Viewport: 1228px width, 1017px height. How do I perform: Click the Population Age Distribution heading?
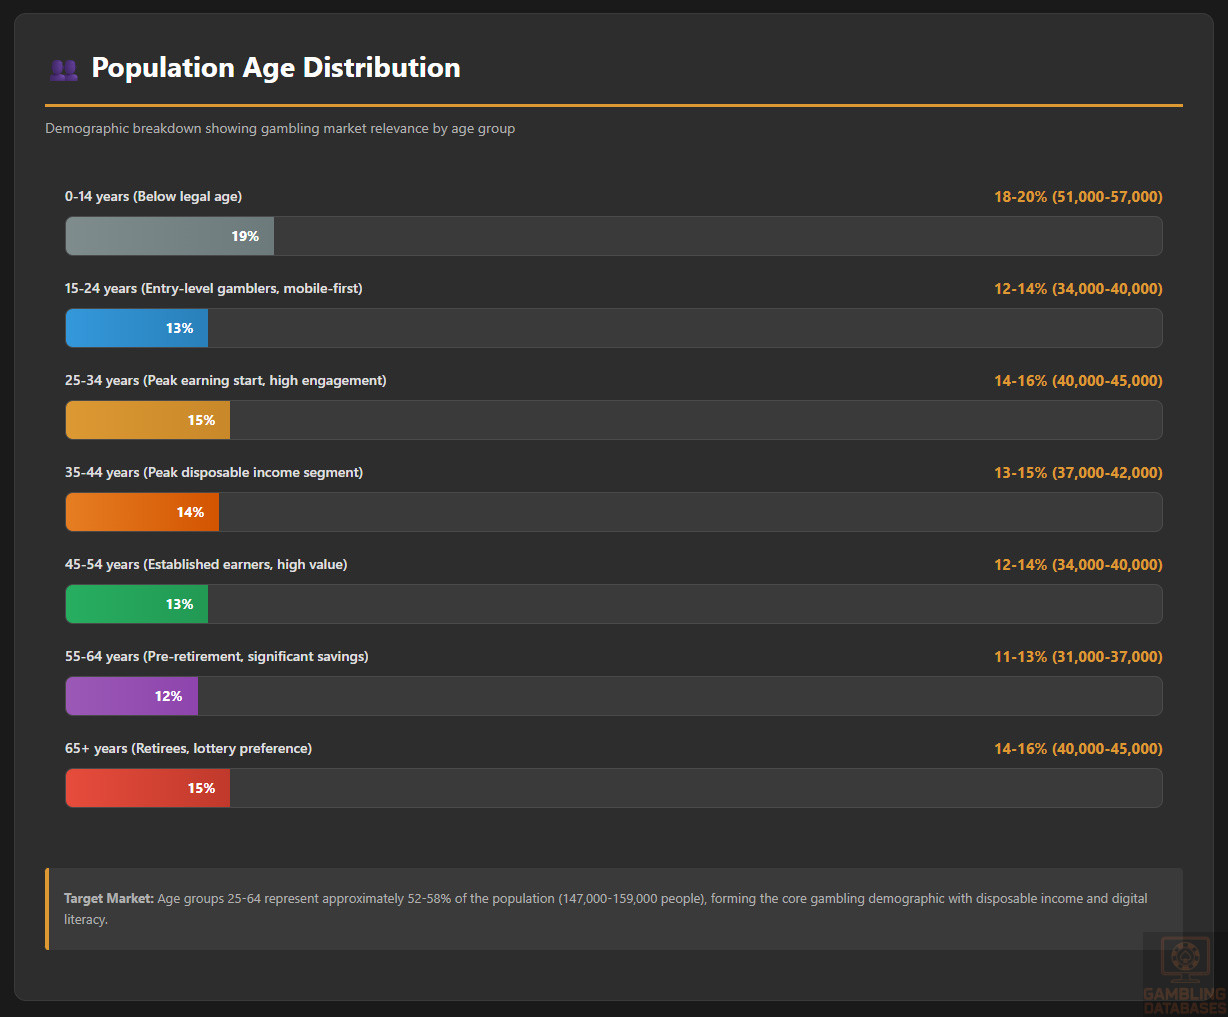276,67
